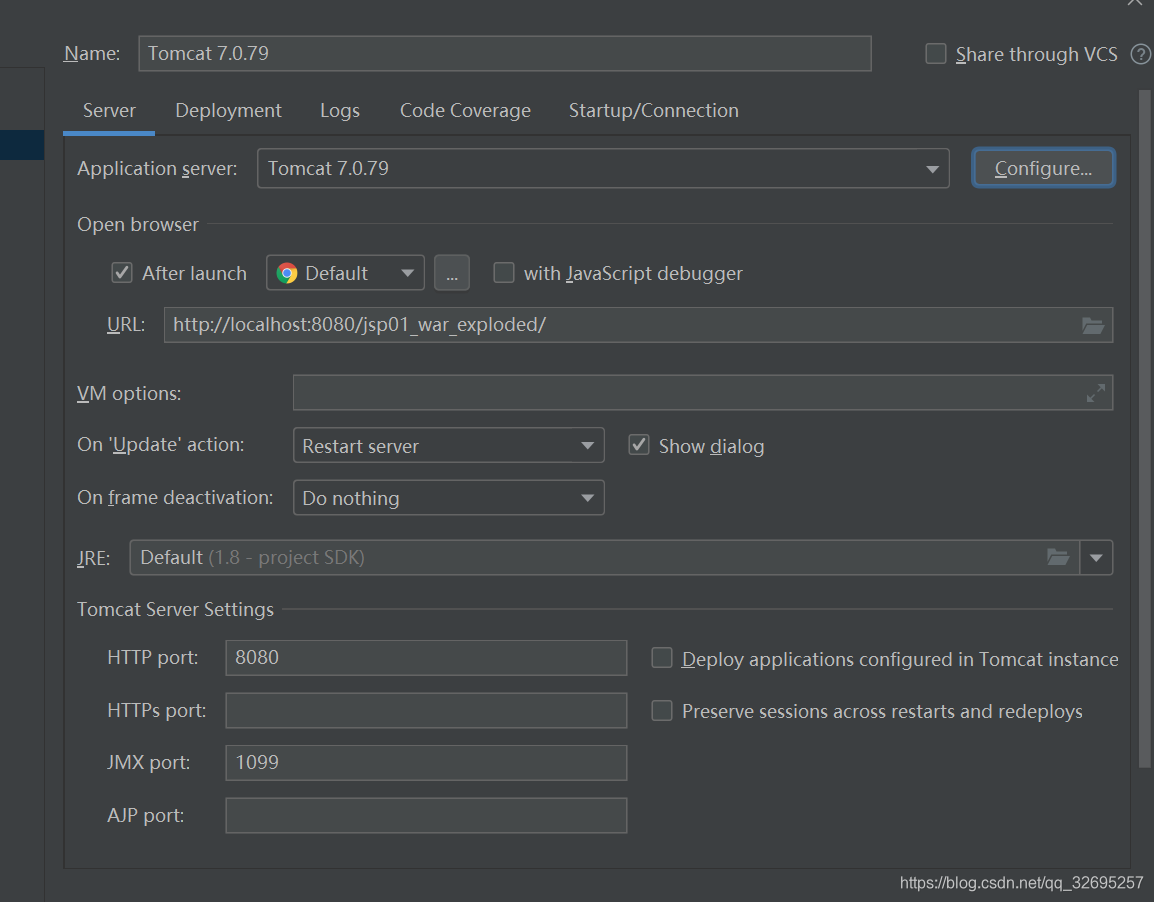
Task: Click the URL field folder browse icon
Action: (x=1093, y=325)
